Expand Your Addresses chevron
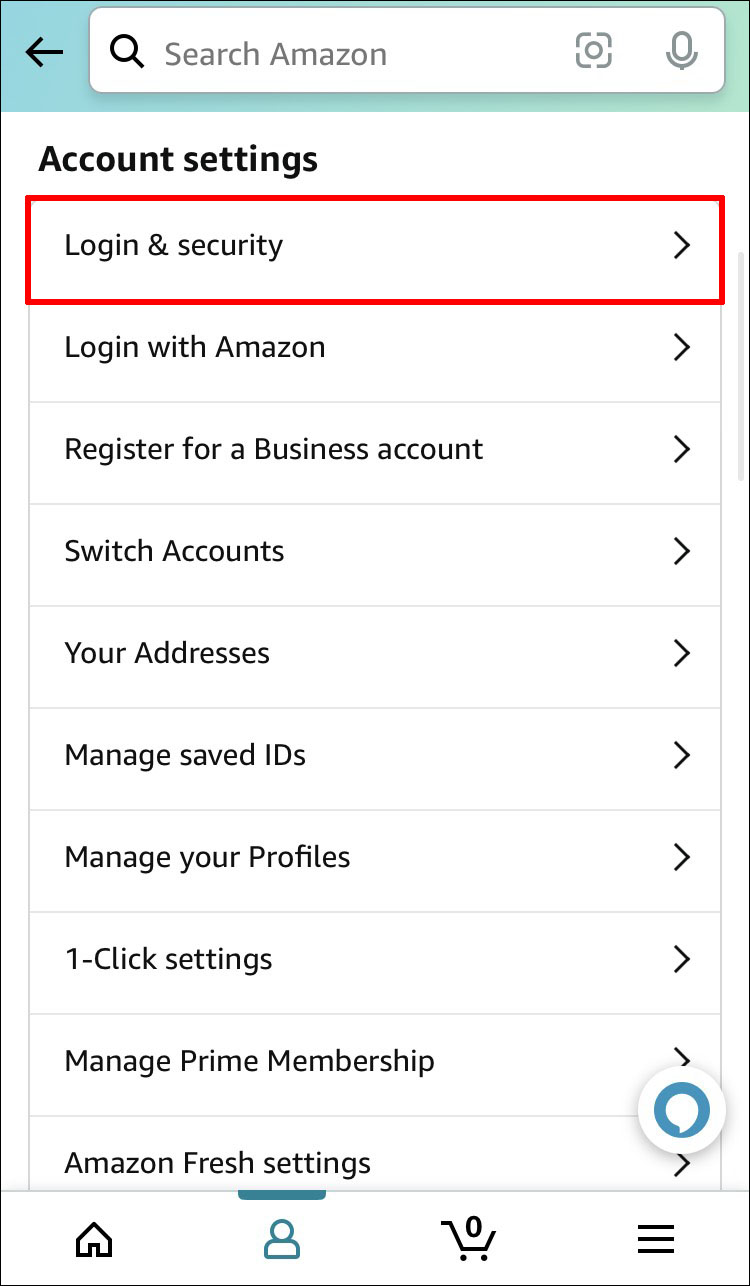Image resolution: width=750 pixels, height=1286 pixels. (x=682, y=654)
